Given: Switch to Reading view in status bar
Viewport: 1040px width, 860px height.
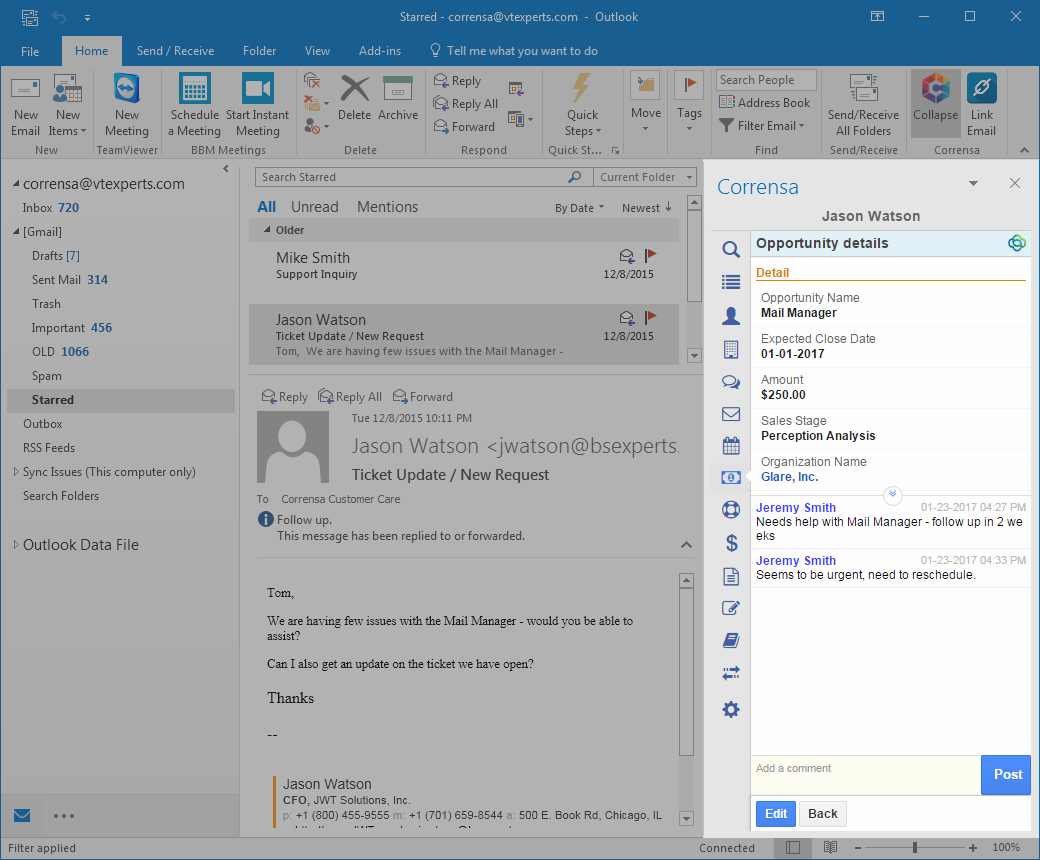Looking at the screenshot, I should click(x=830, y=847).
